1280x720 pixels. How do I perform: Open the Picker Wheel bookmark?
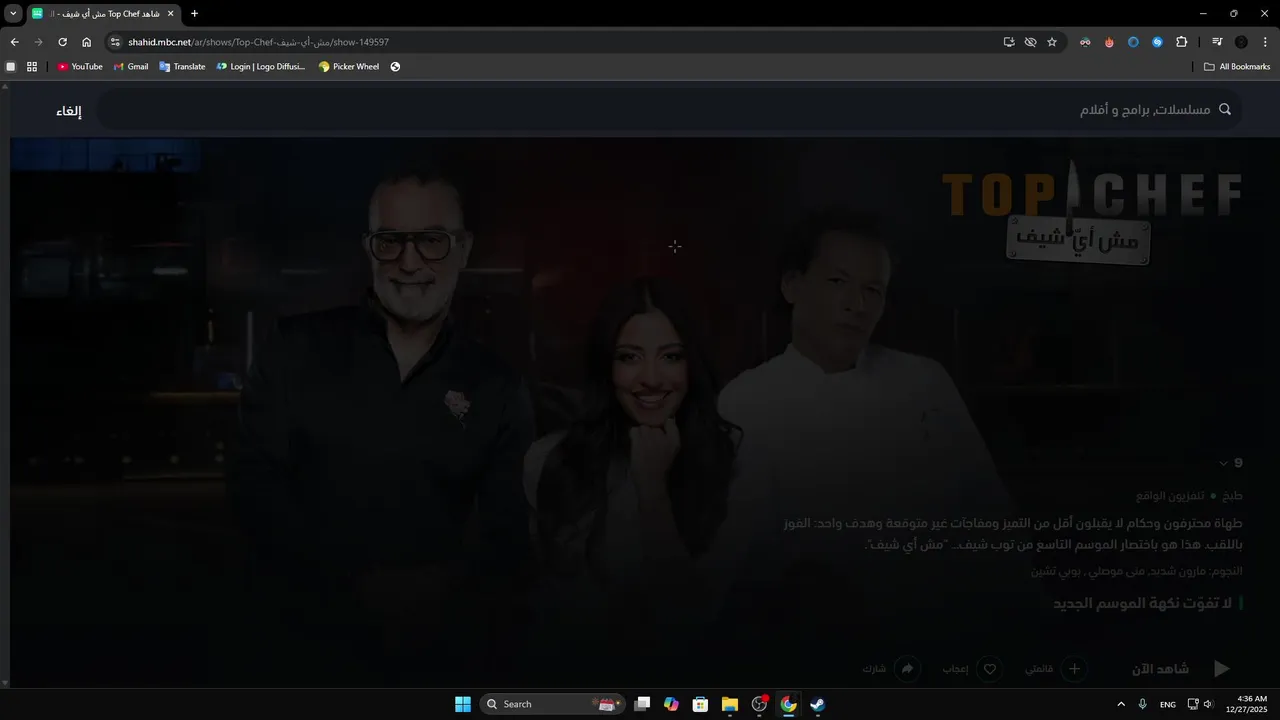[x=349, y=67]
